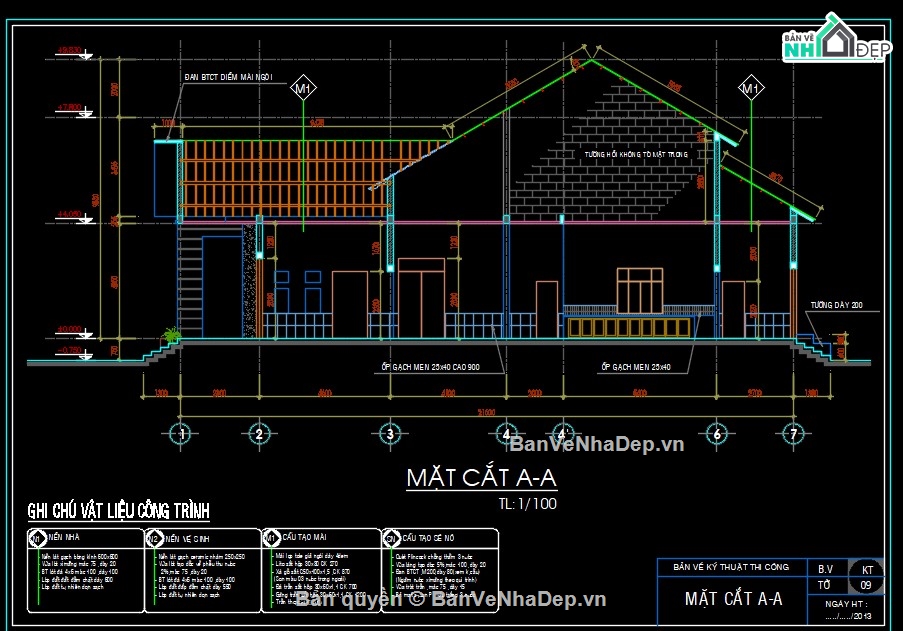Click the Bản Vẽ Nhà Đẹp house logo
Image resolution: width=903 pixels, height=631 pixels.
(x=836, y=42)
